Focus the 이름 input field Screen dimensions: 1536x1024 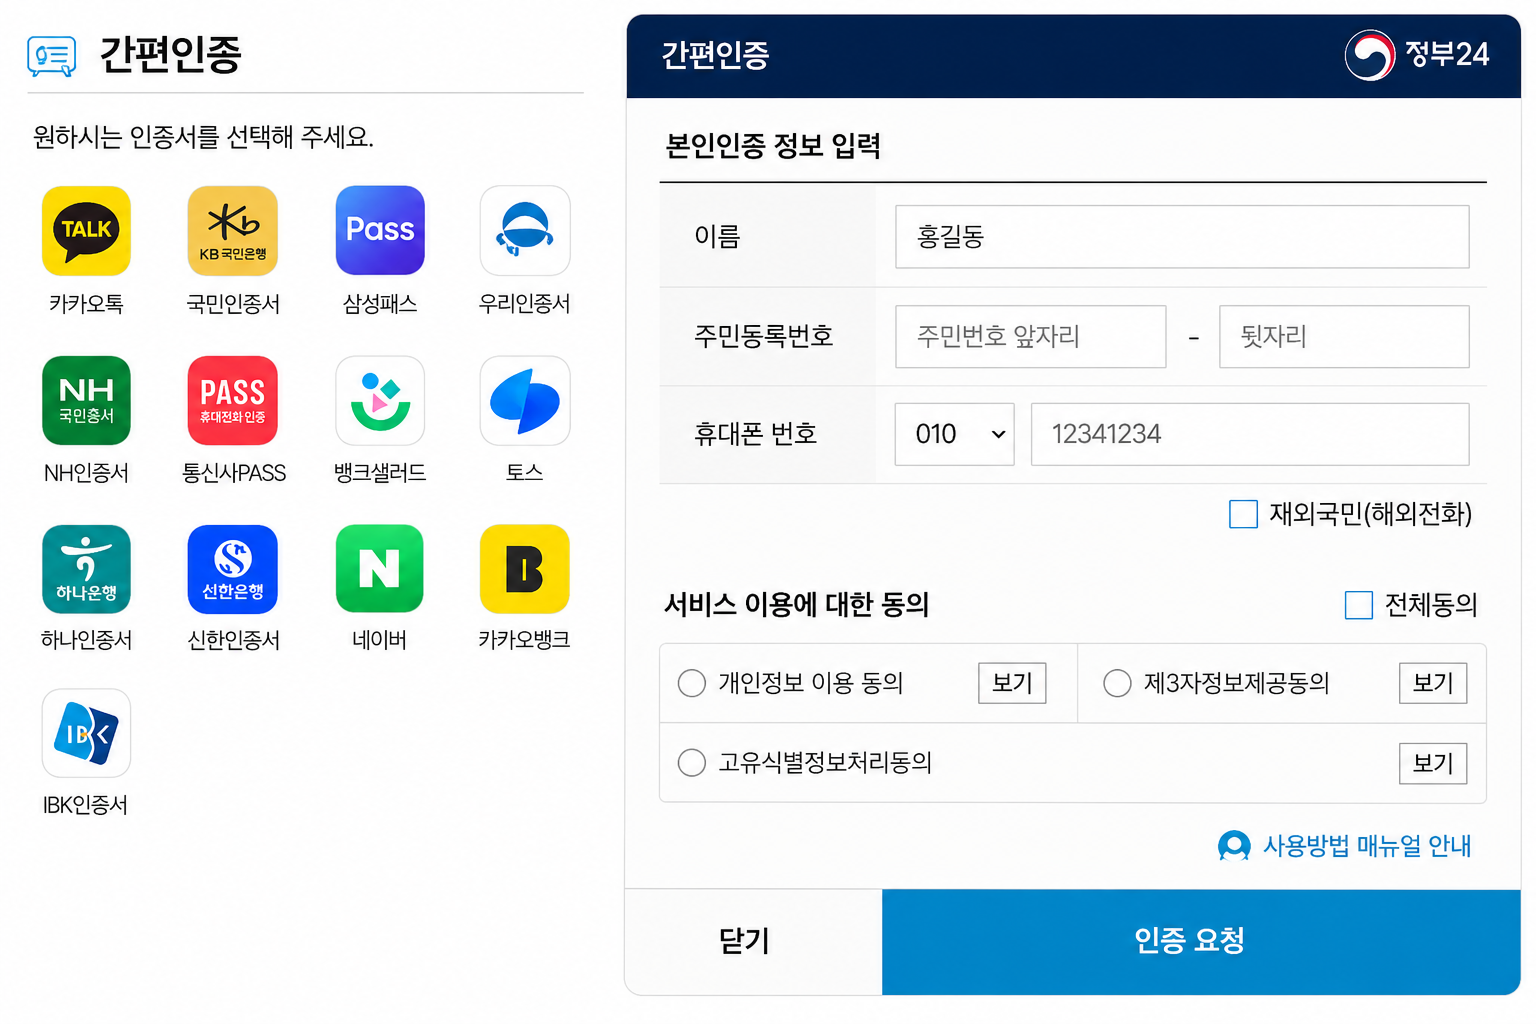pos(1182,237)
